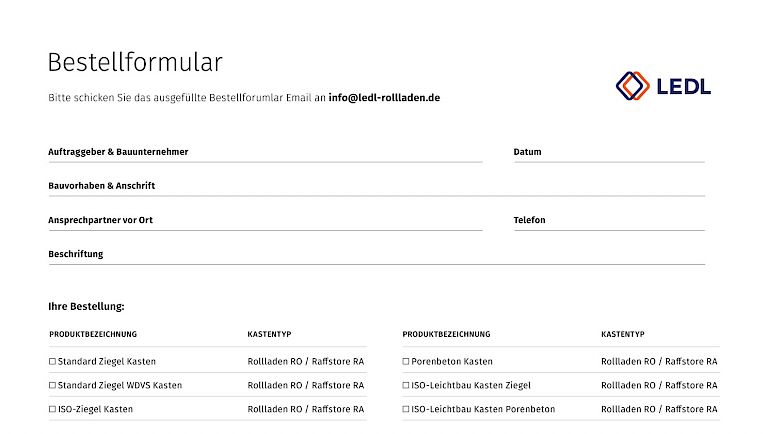Open the info@ledl-rollladen.de email link
The height and width of the screenshot is (434, 768).
pos(384,98)
